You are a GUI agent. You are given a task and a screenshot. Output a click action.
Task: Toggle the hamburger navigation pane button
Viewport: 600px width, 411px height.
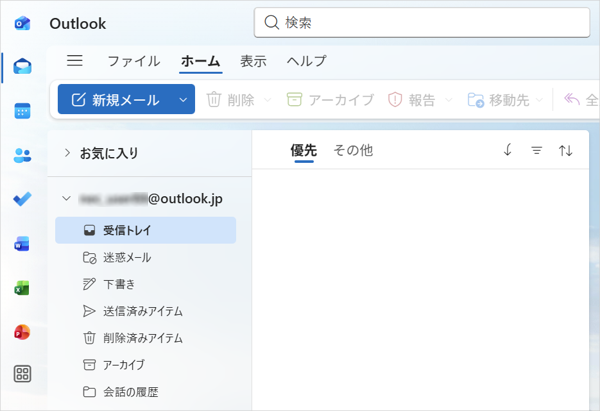click(x=75, y=60)
